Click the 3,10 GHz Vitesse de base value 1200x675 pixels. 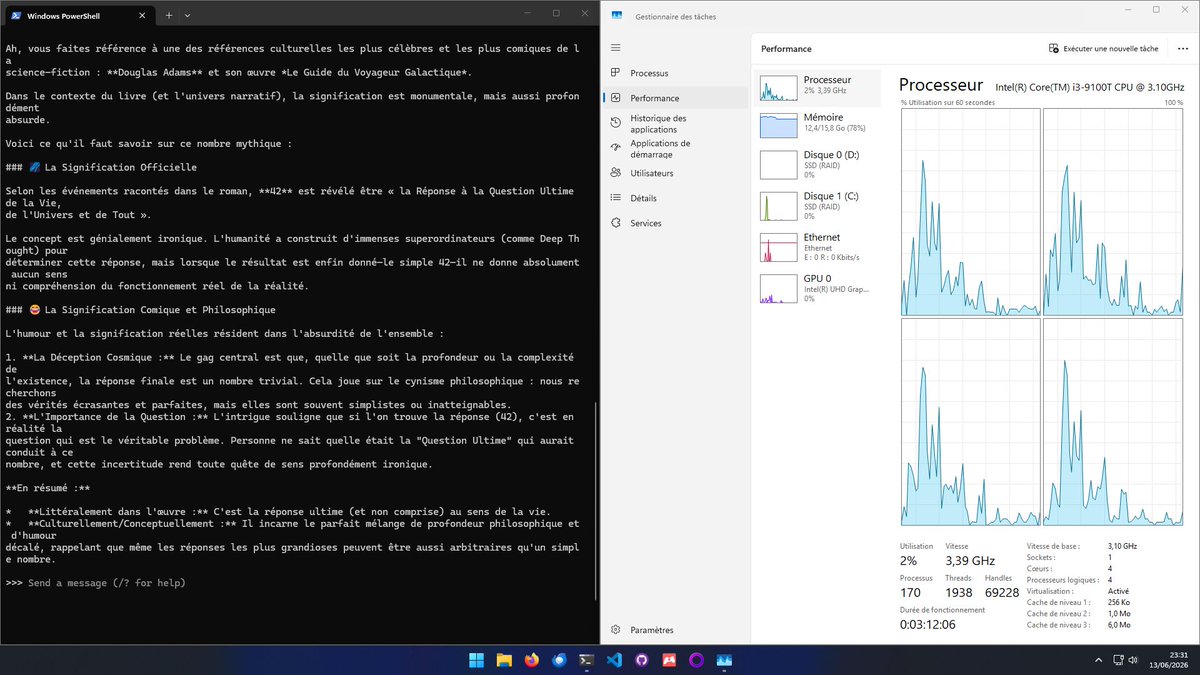pos(1123,546)
